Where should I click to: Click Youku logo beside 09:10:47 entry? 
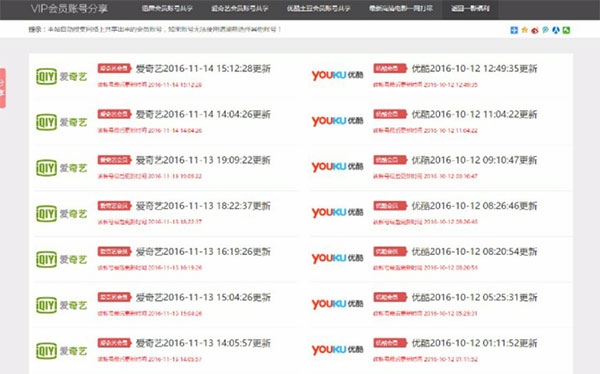click(x=338, y=167)
